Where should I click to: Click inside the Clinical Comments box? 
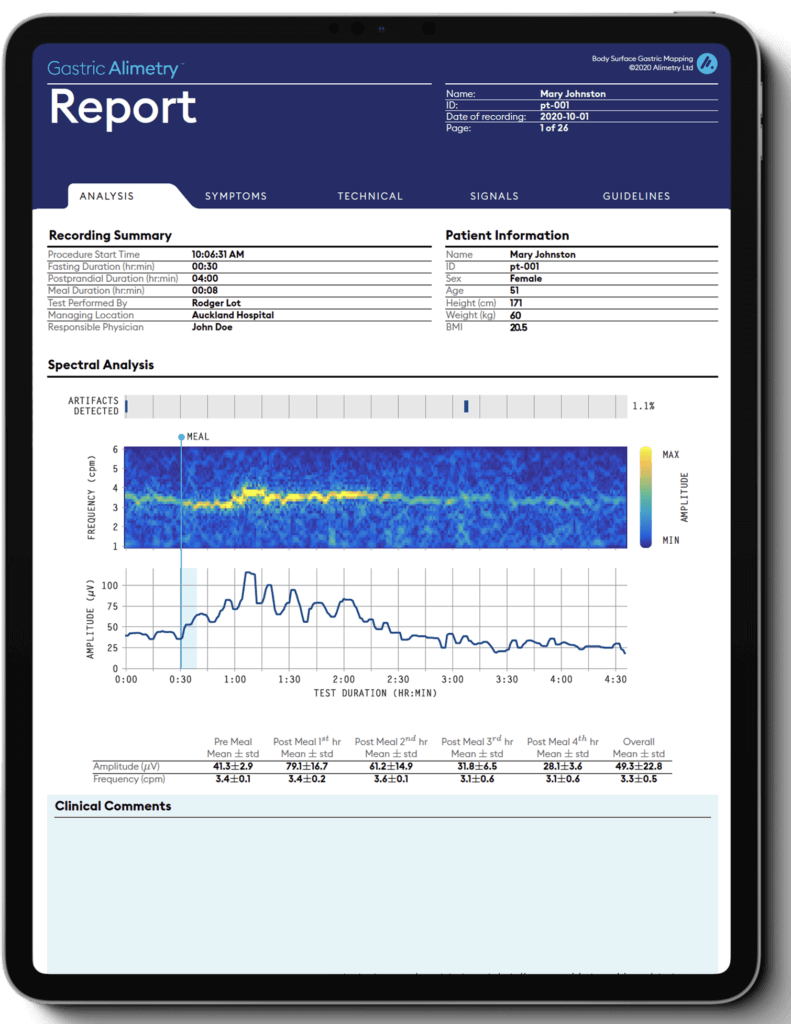(x=382, y=896)
